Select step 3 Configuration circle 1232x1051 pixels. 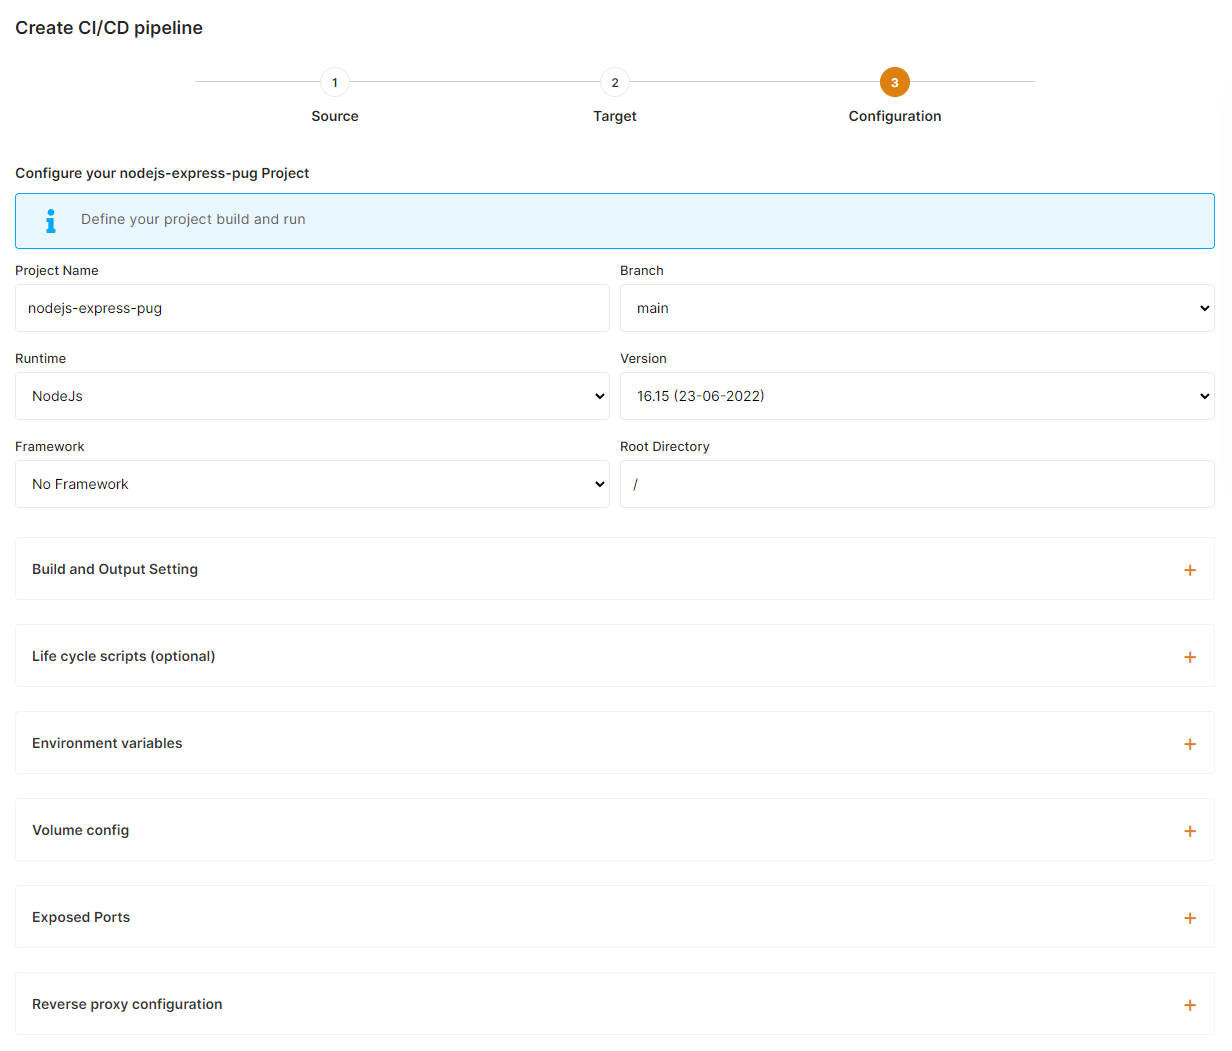(895, 82)
